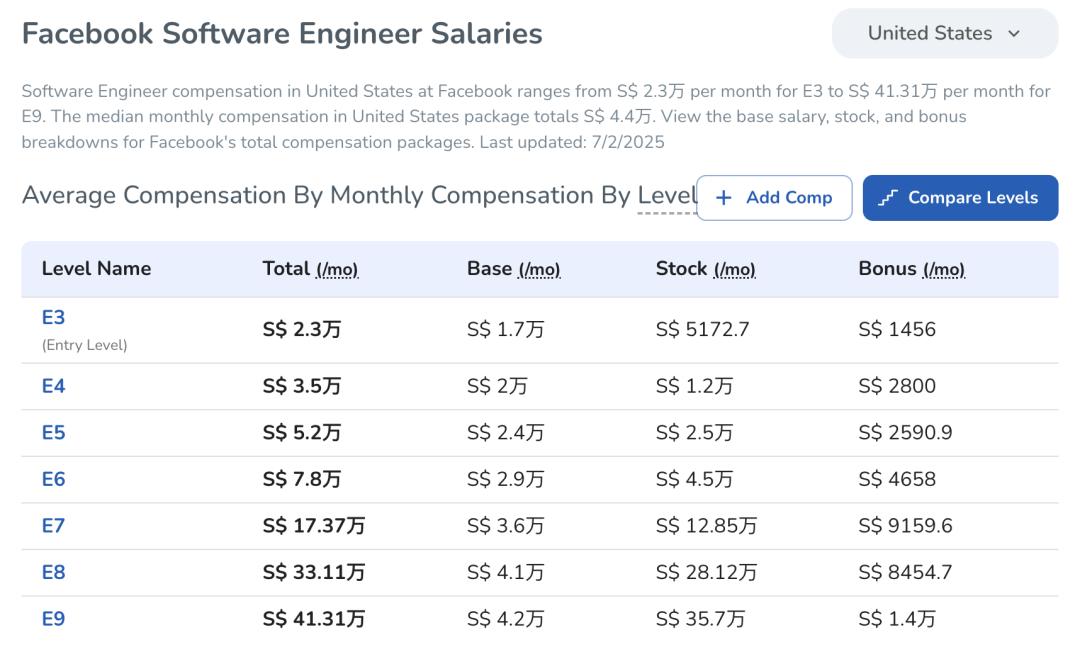The image size is (1080, 647).
Task: Click the Add Comp button
Action: [x=774, y=198]
